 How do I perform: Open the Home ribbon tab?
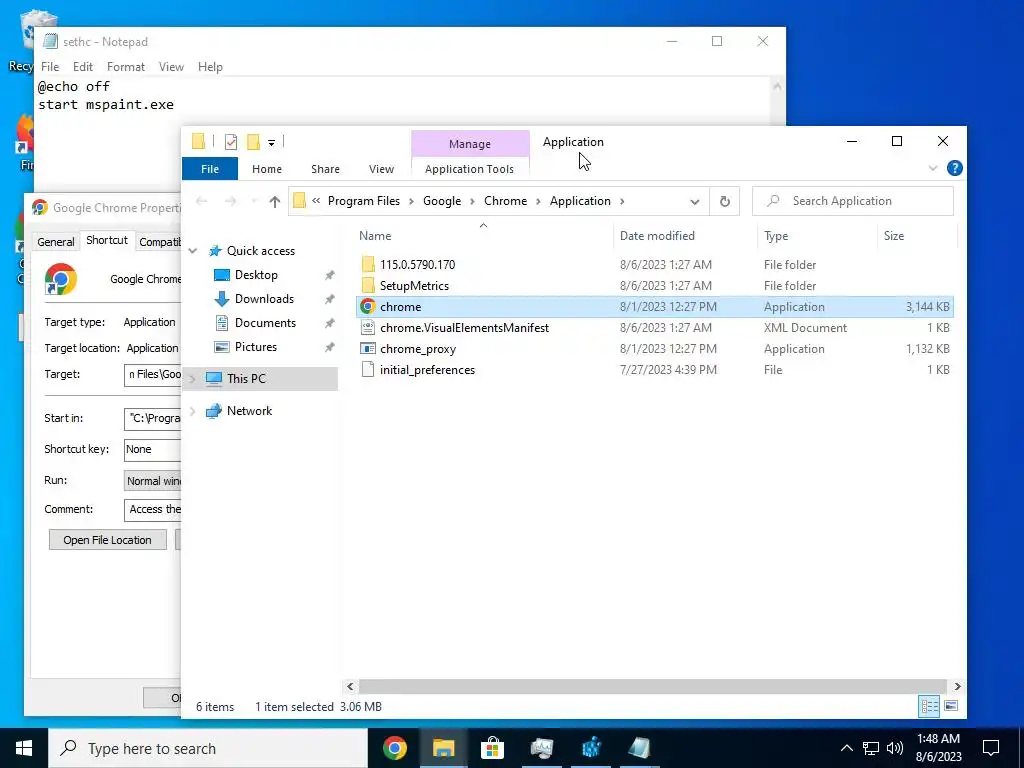tap(266, 169)
